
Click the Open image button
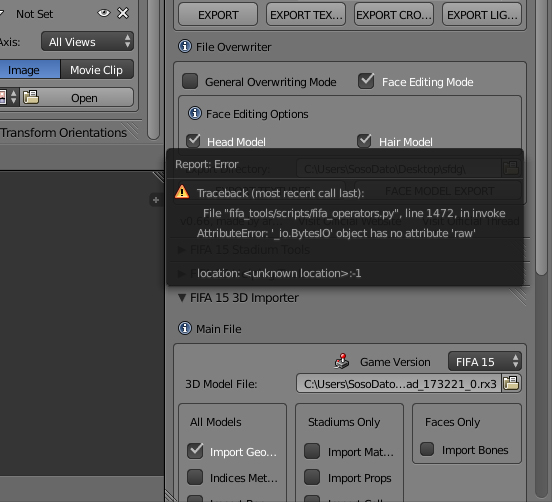[x=77, y=97]
